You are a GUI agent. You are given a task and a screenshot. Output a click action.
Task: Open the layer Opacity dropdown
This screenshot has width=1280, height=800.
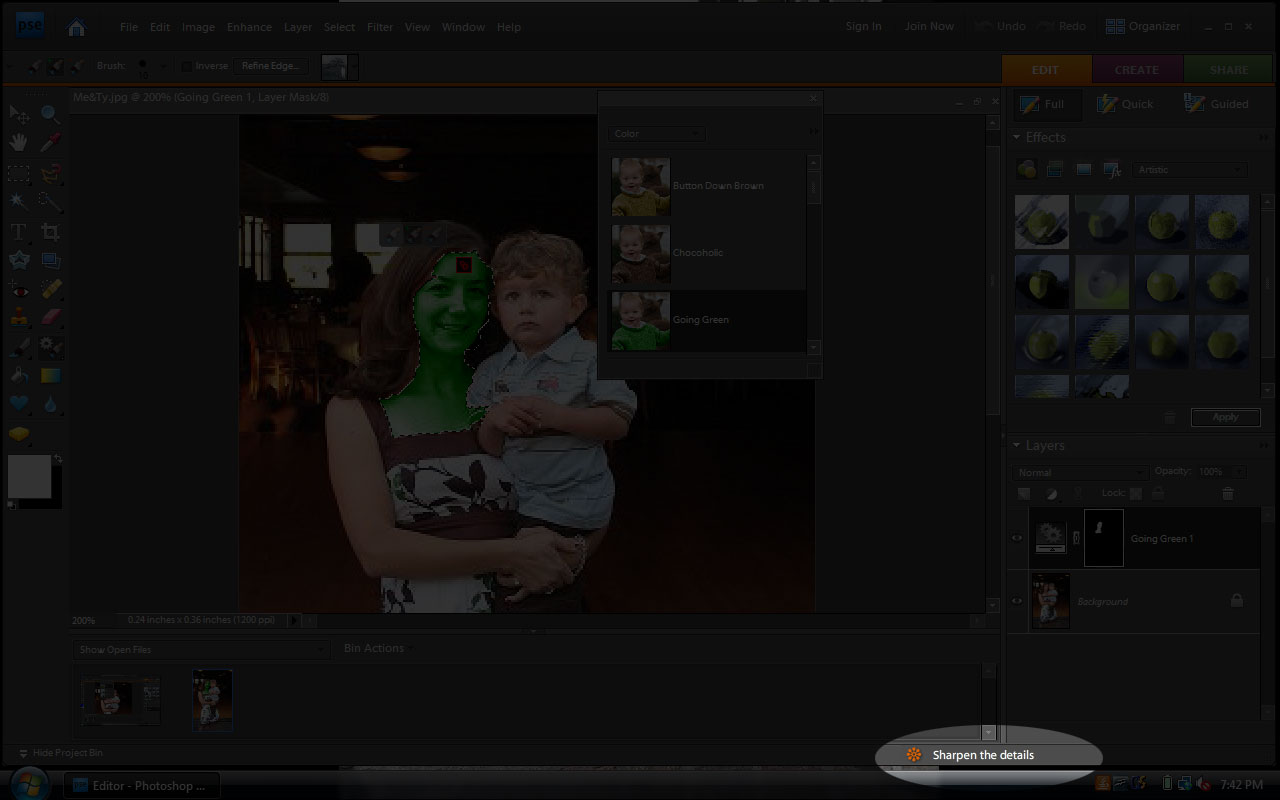[1240, 472]
